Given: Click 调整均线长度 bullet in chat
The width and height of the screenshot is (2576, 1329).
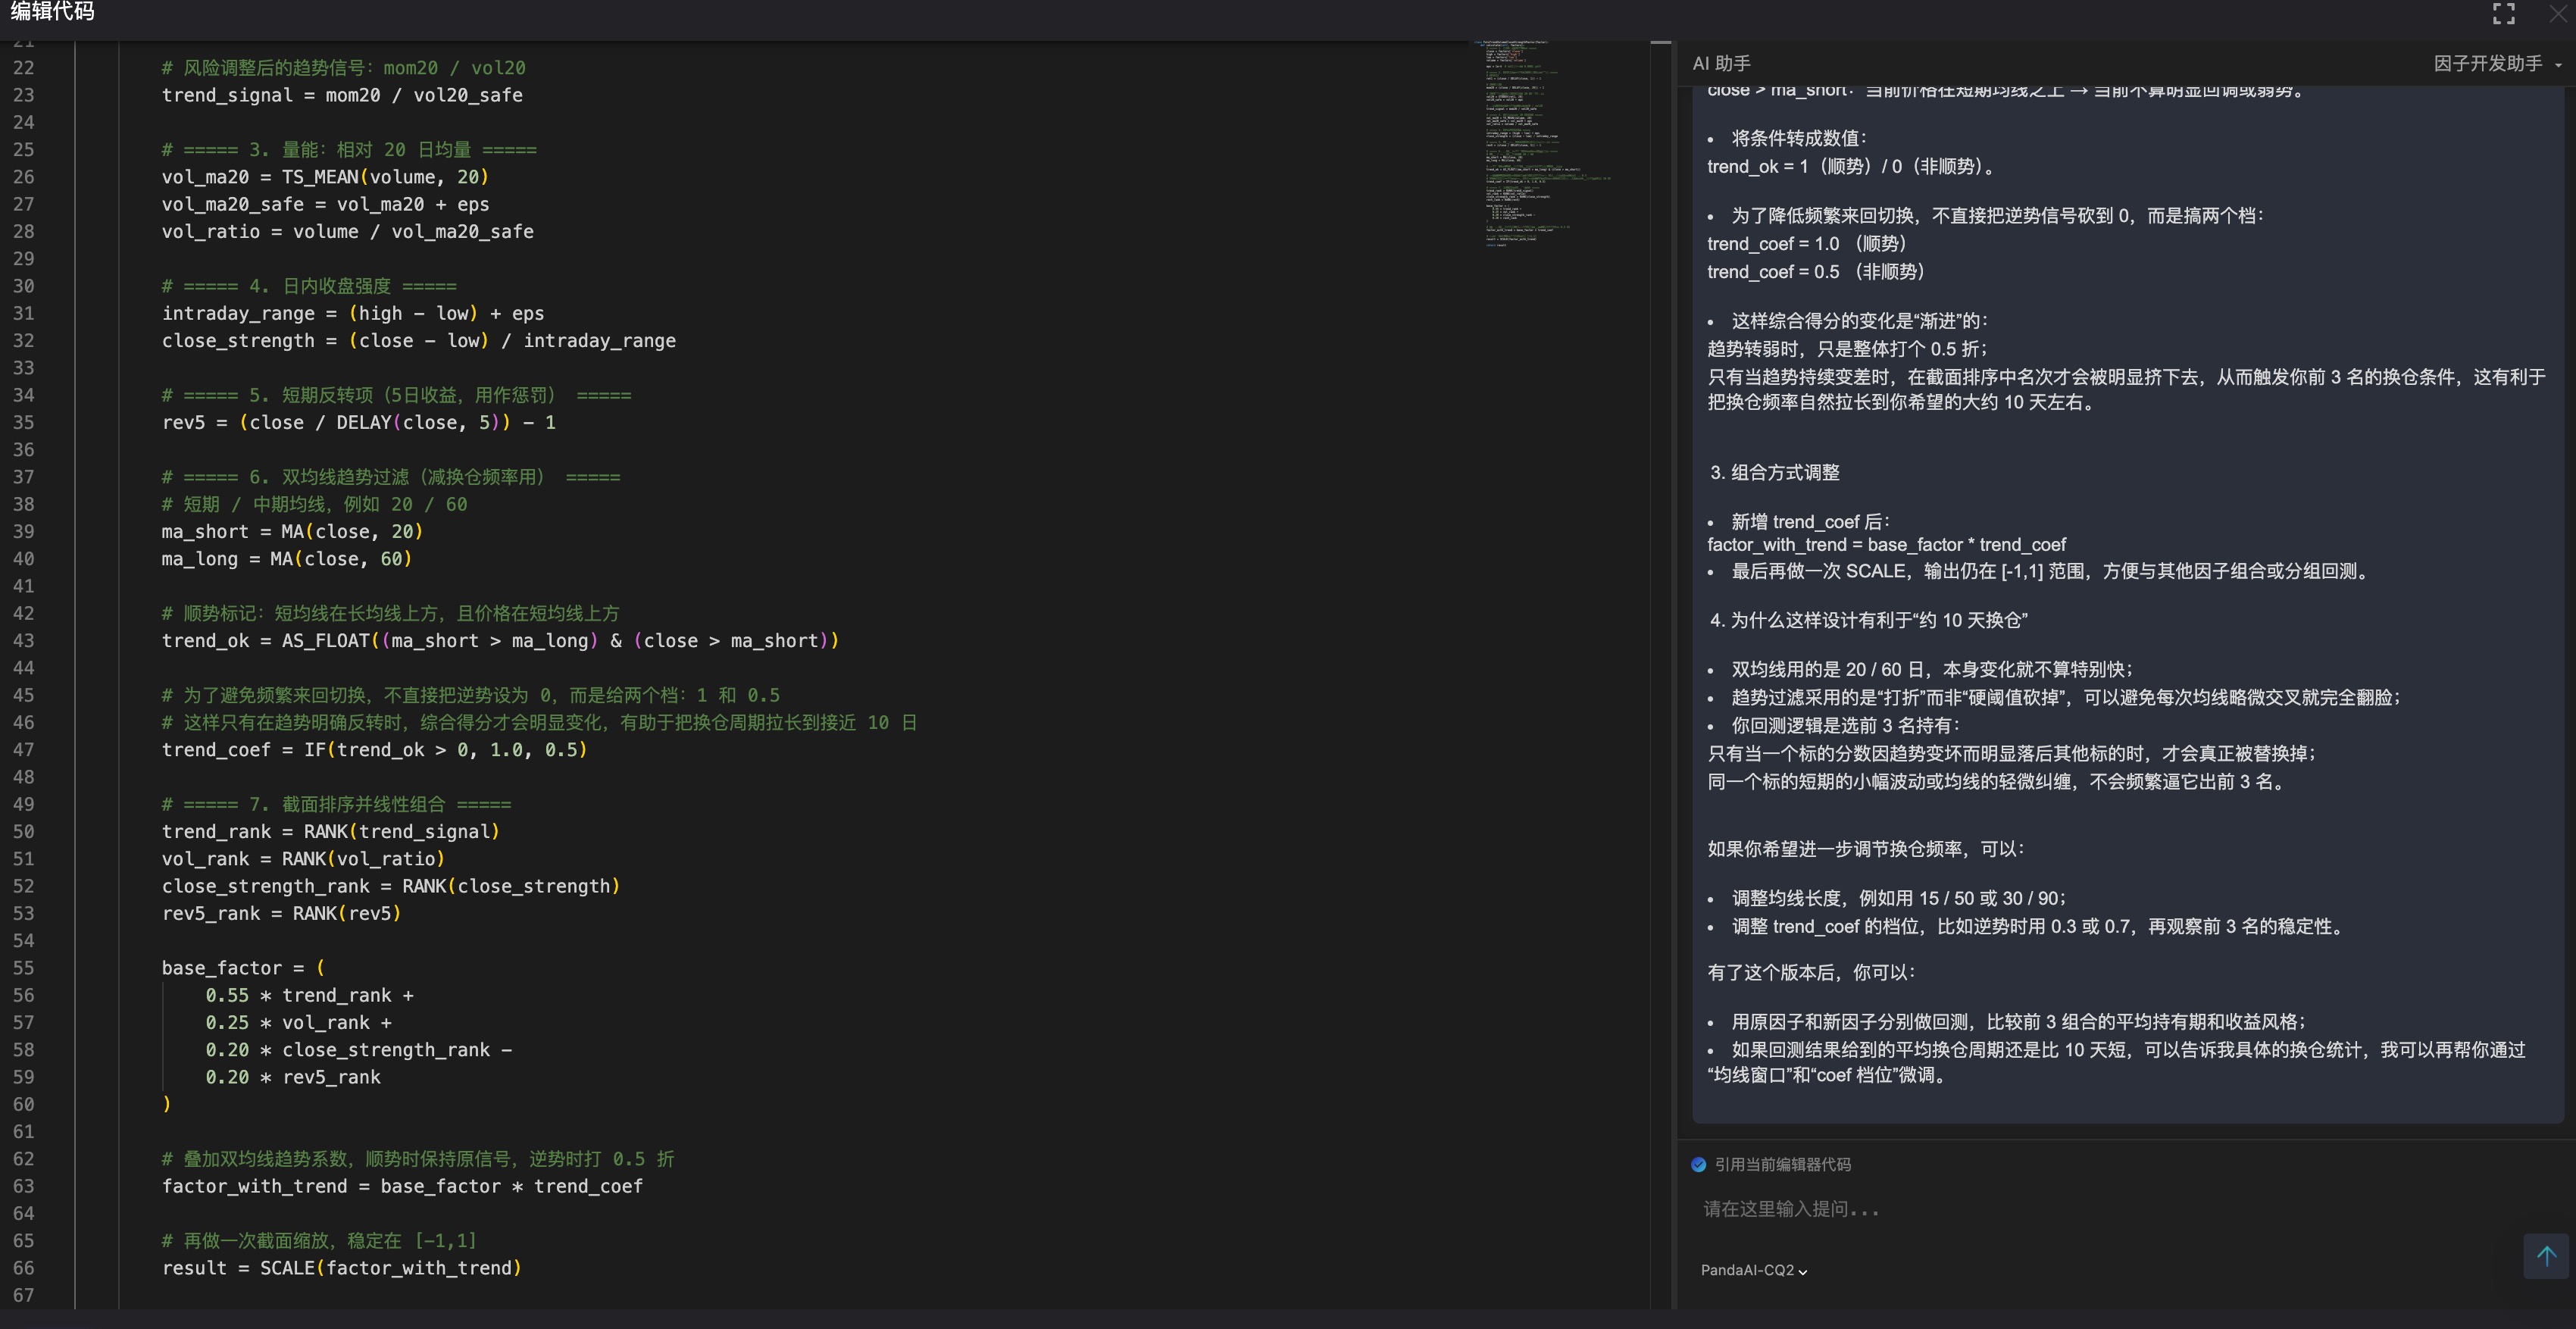Looking at the screenshot, I should (x=1899, y=898).
